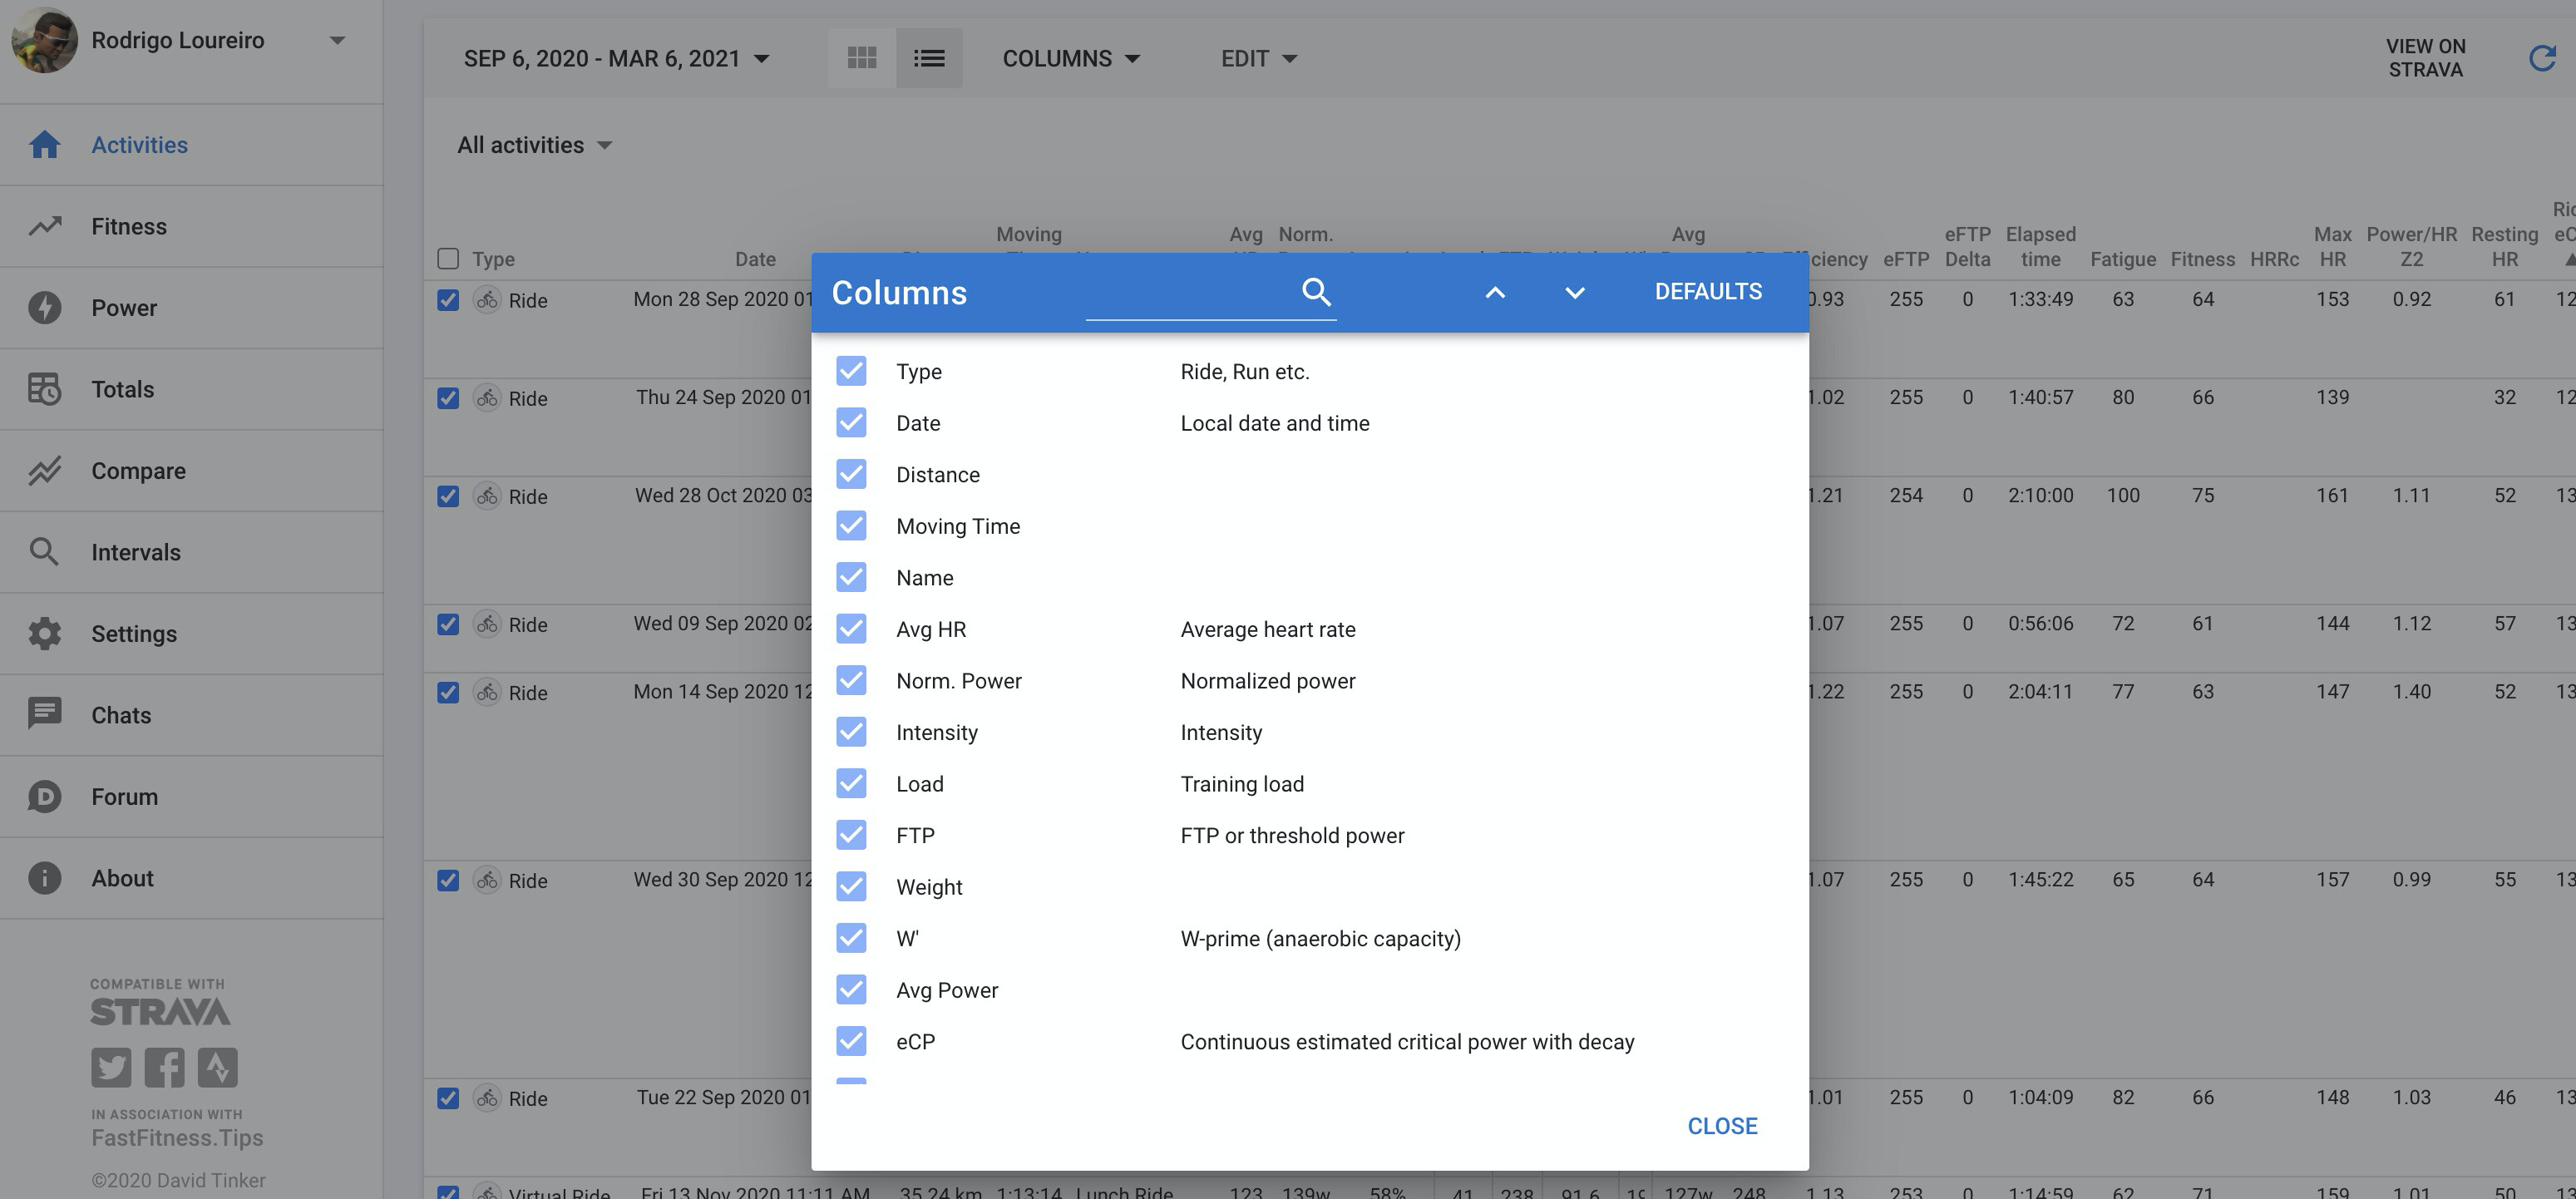
Task: Go to Chats page
Action: pos(121,715)
